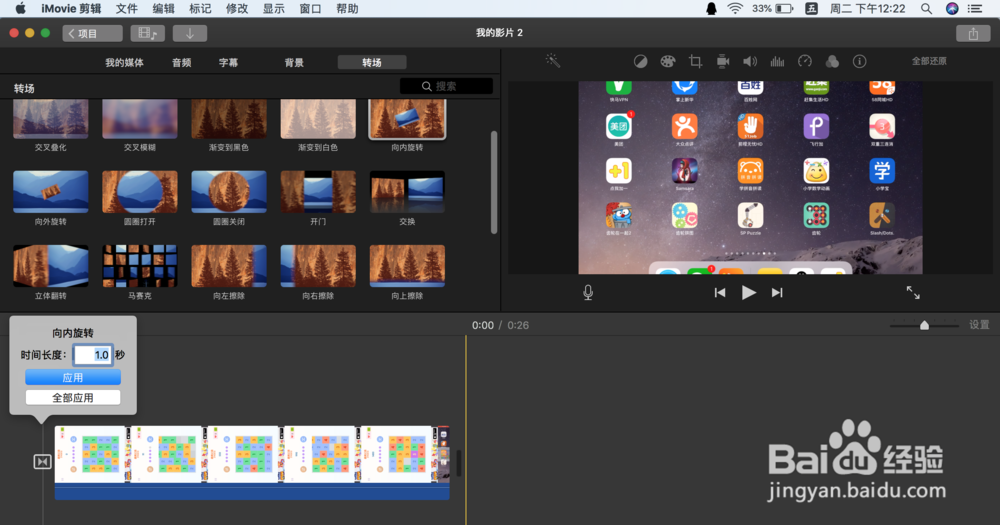Play the movie preview

(x=748, y=292)
